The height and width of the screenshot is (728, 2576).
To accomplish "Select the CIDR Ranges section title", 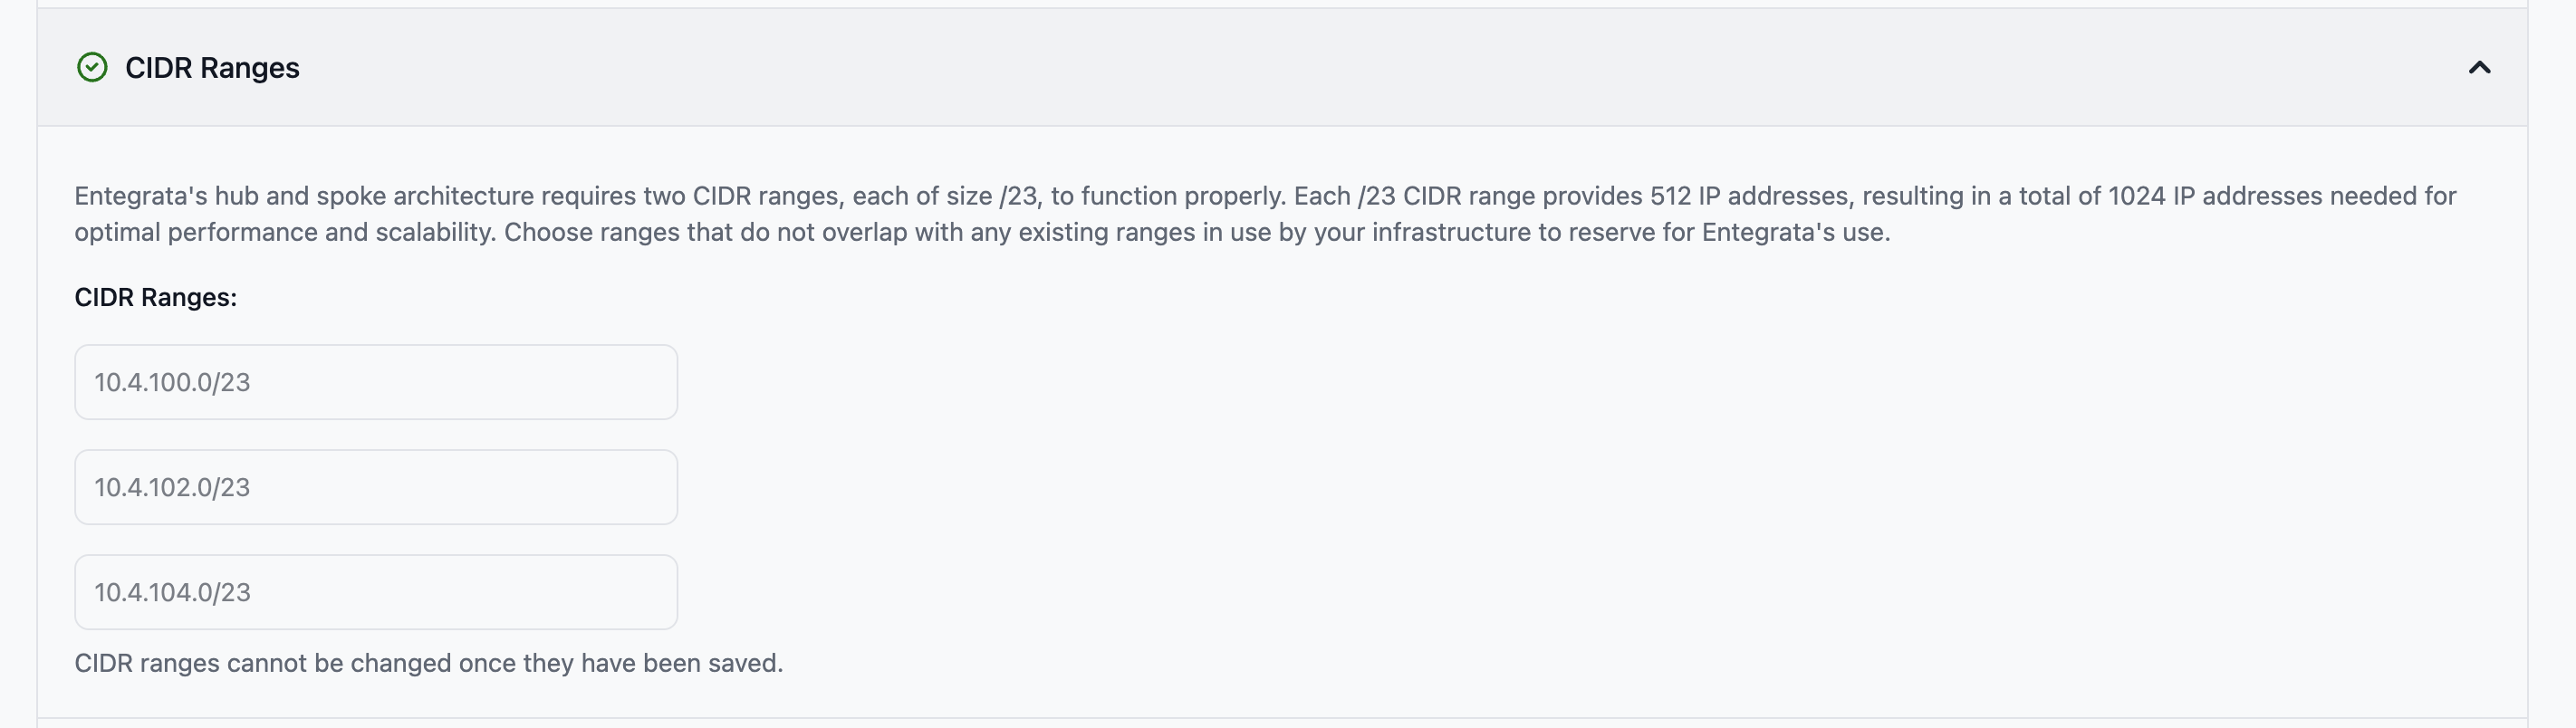I will [212, 68].
